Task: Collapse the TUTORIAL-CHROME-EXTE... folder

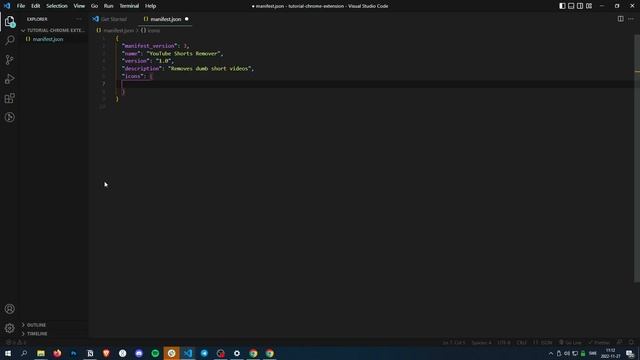Action: click(54, 30)
